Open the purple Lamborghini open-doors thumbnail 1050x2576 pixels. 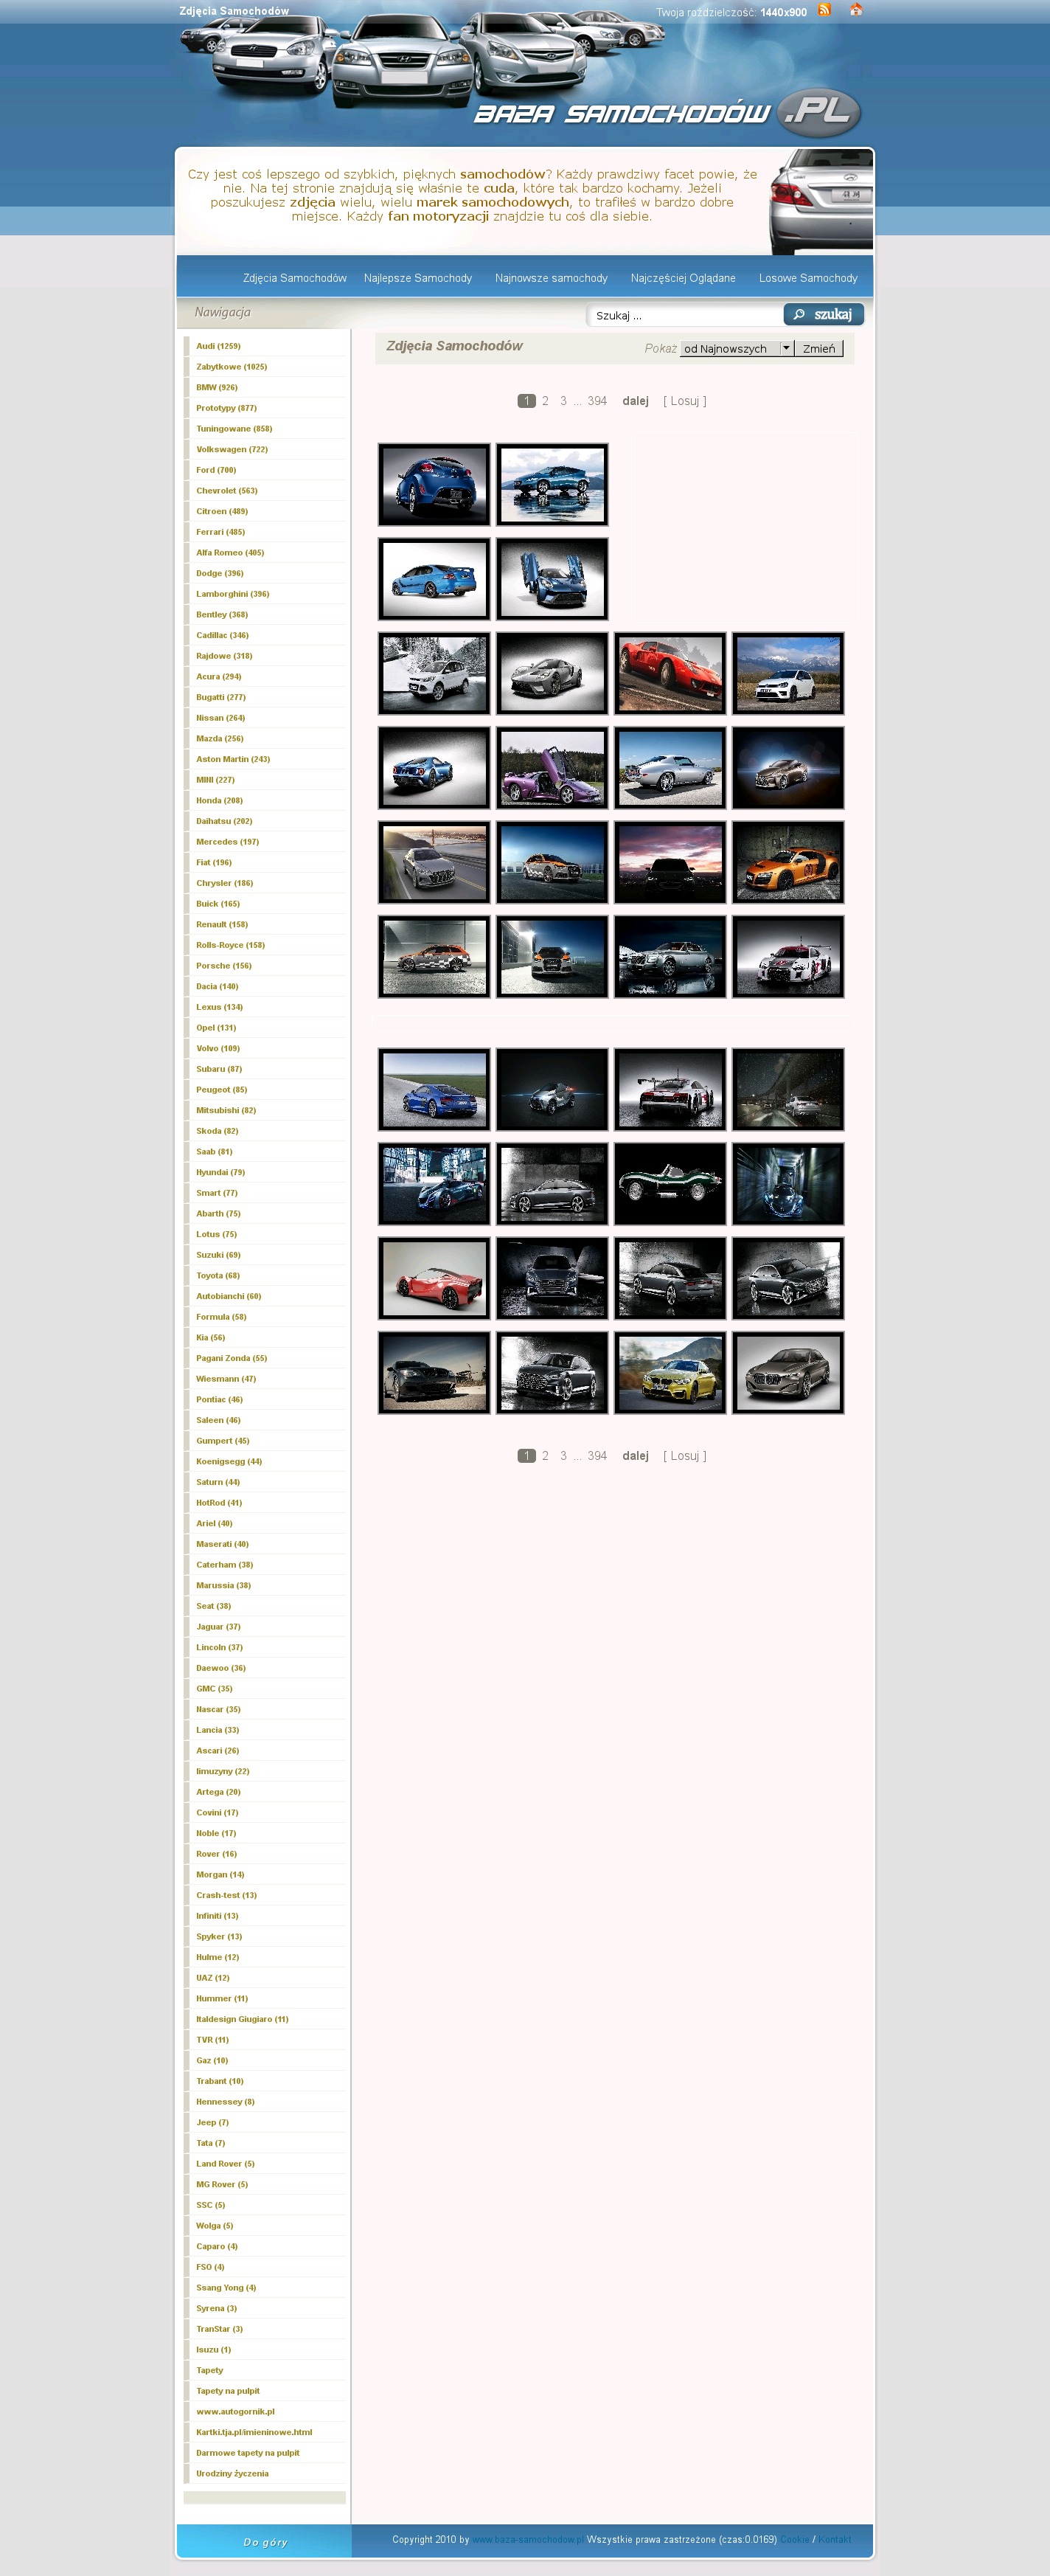pos(552,768)
